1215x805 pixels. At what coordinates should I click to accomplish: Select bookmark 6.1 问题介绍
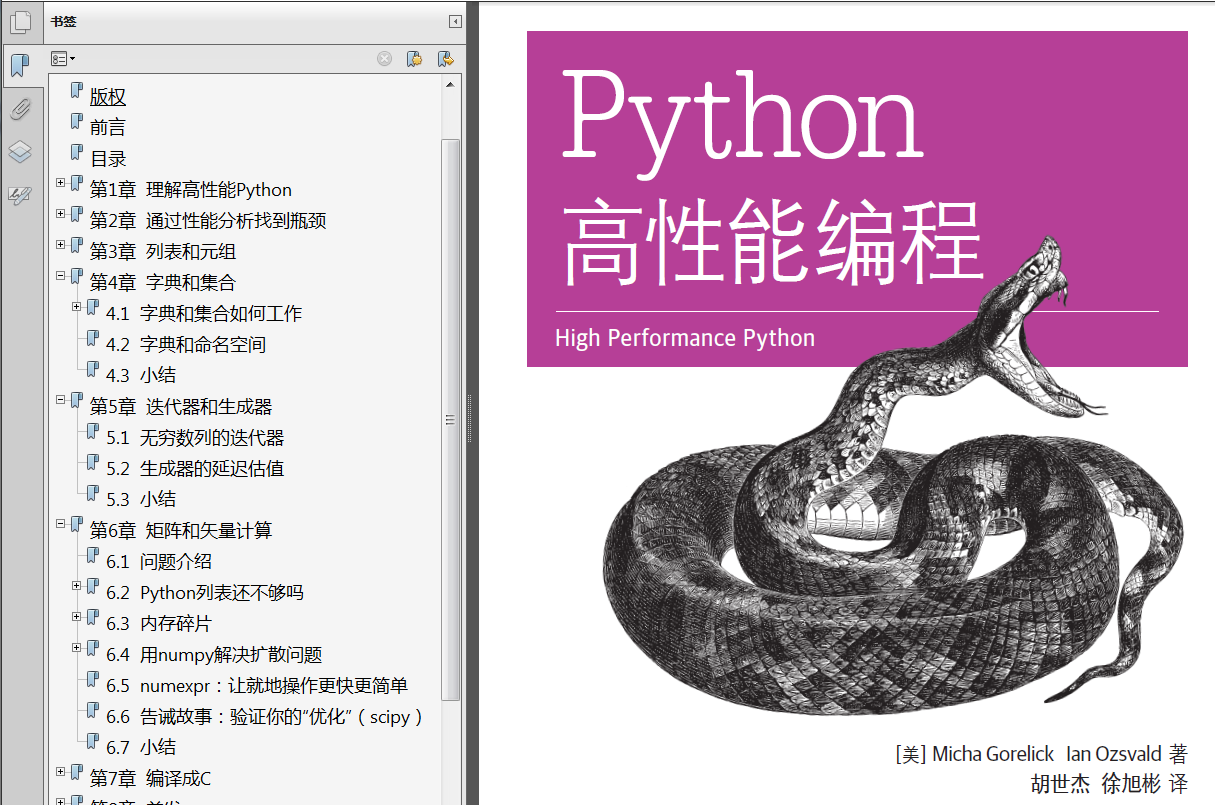159,562
